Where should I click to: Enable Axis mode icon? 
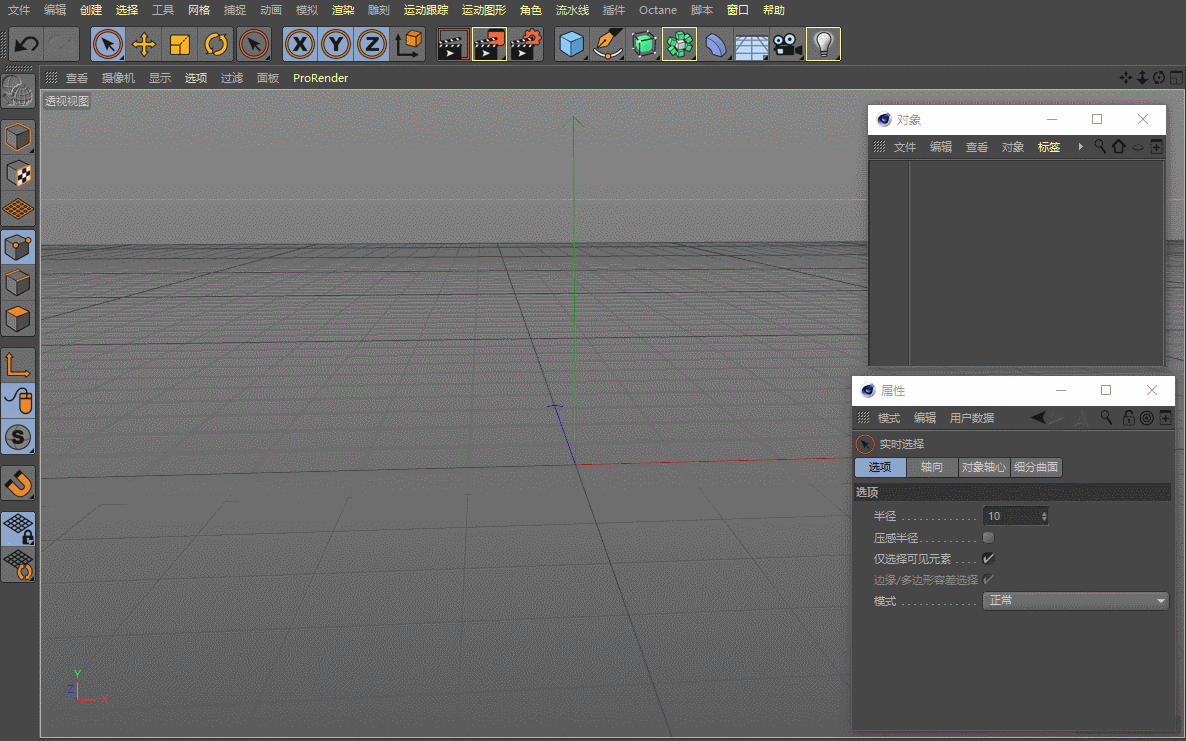click(x=18, y=364)
